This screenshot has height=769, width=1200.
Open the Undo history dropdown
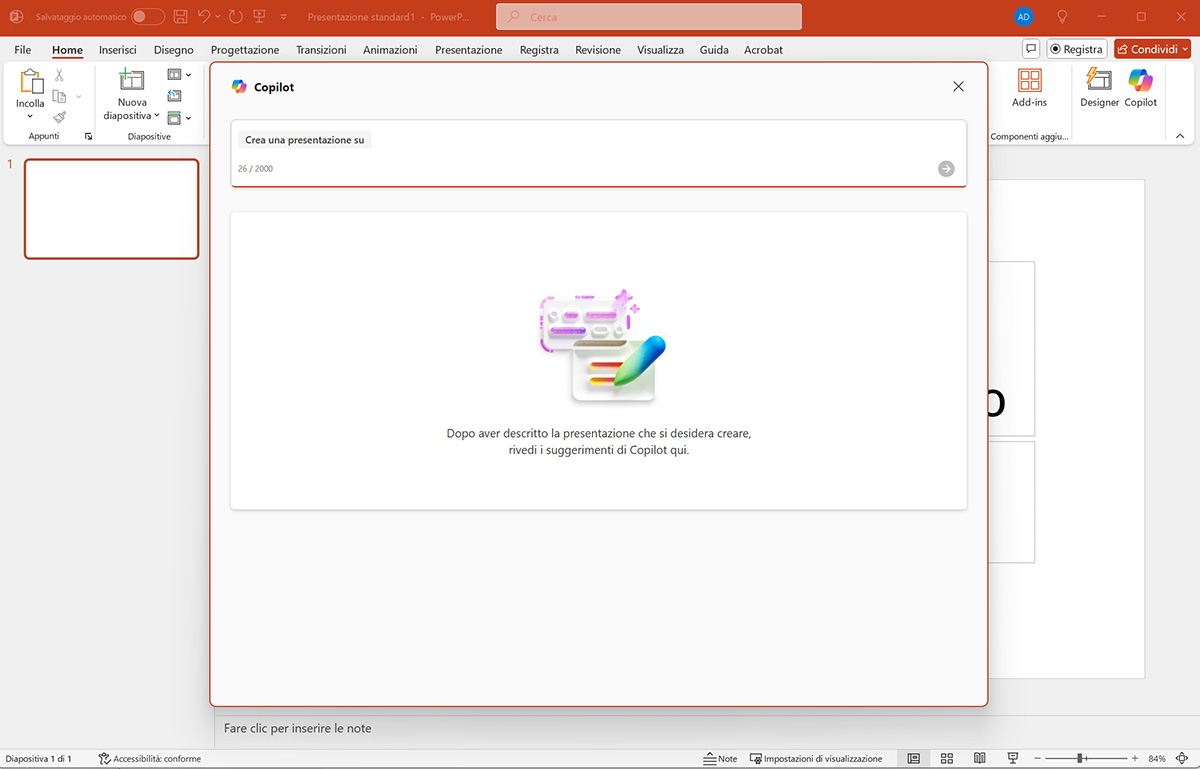coord(218,17)
